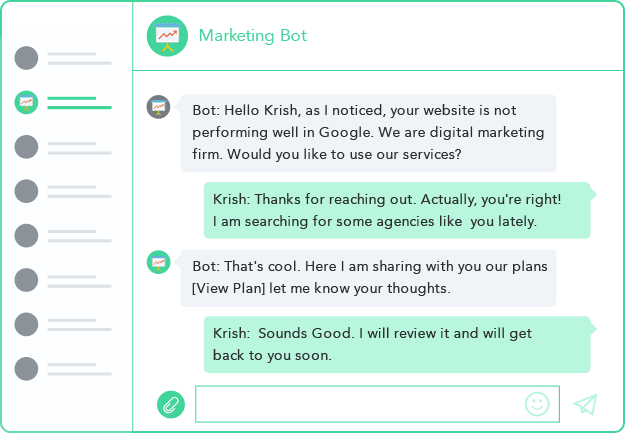Select the third sidebar contact avatar
The height and width of the screenshot is (433, 625).
pos(27,147)
